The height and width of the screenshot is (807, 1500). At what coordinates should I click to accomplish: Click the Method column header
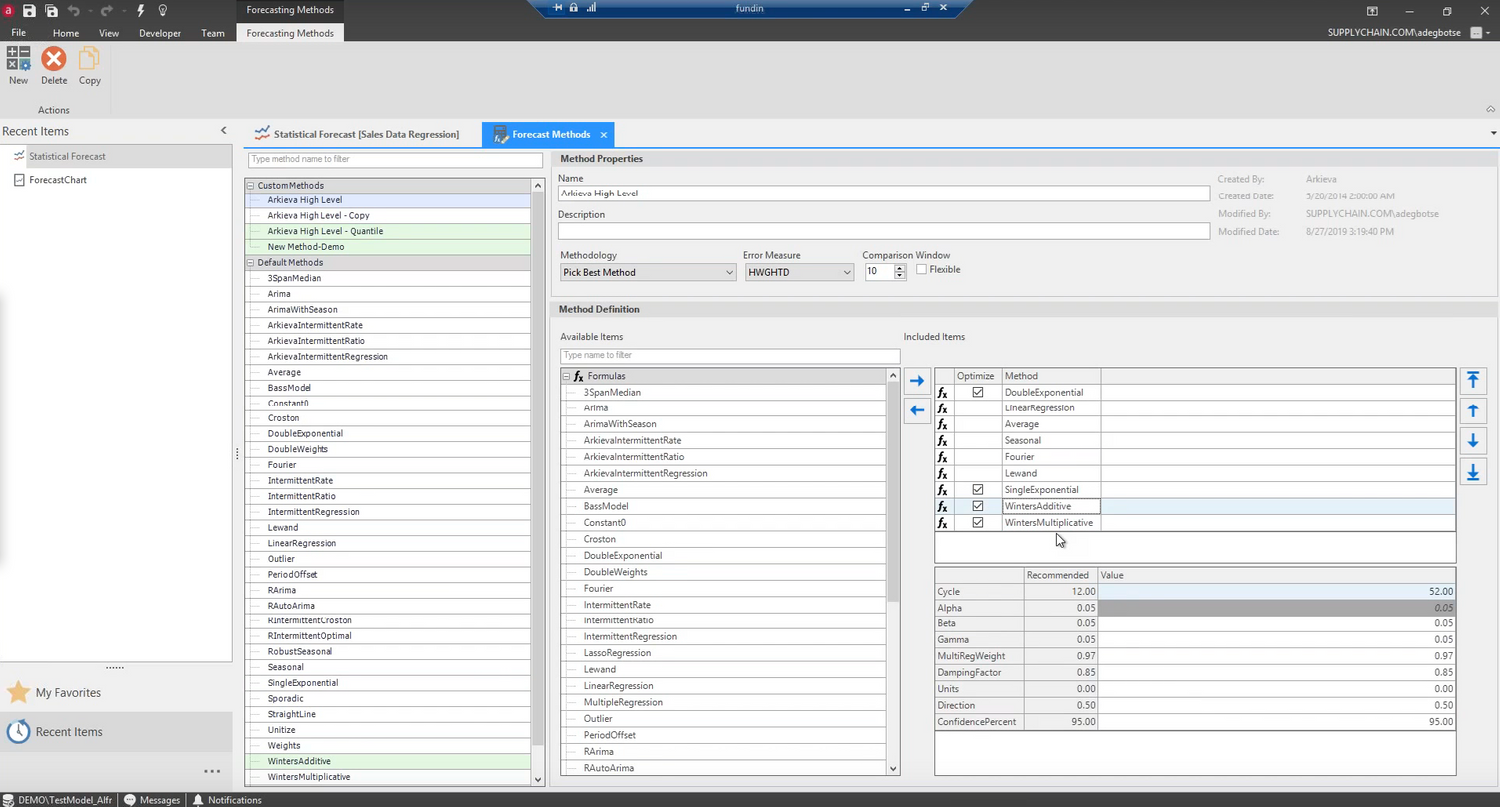click(1051, 376)
